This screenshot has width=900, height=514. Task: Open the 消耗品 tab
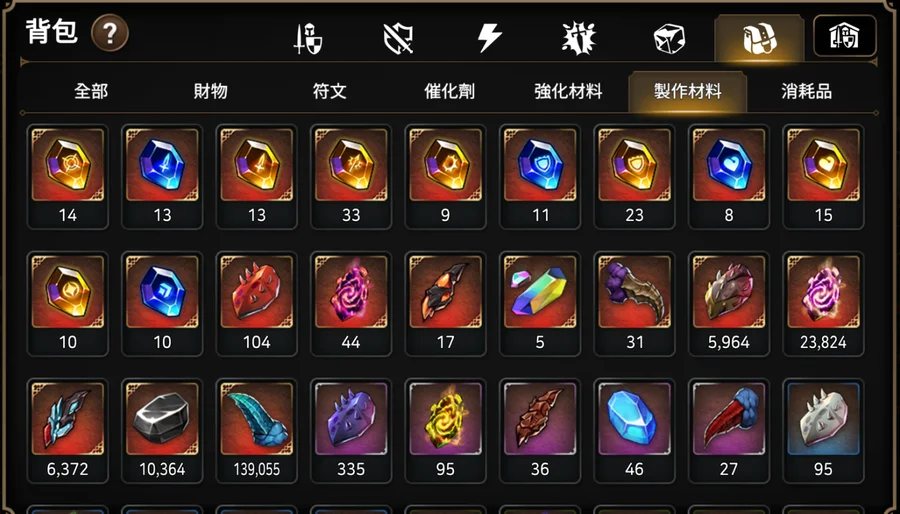[806, 91]
